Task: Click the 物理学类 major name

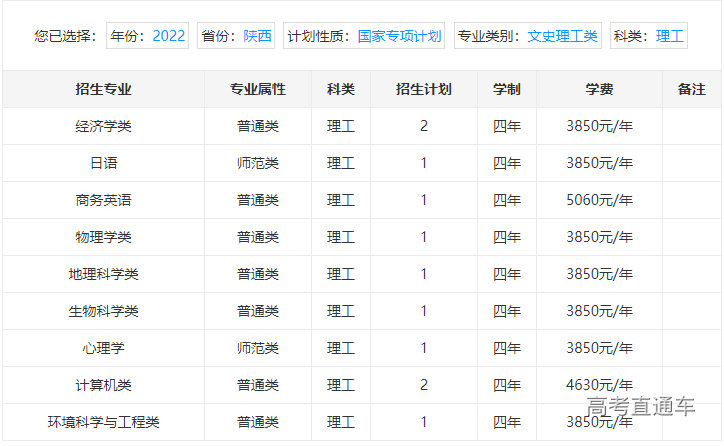Action: pyautogui.click(x=103, y=237)
